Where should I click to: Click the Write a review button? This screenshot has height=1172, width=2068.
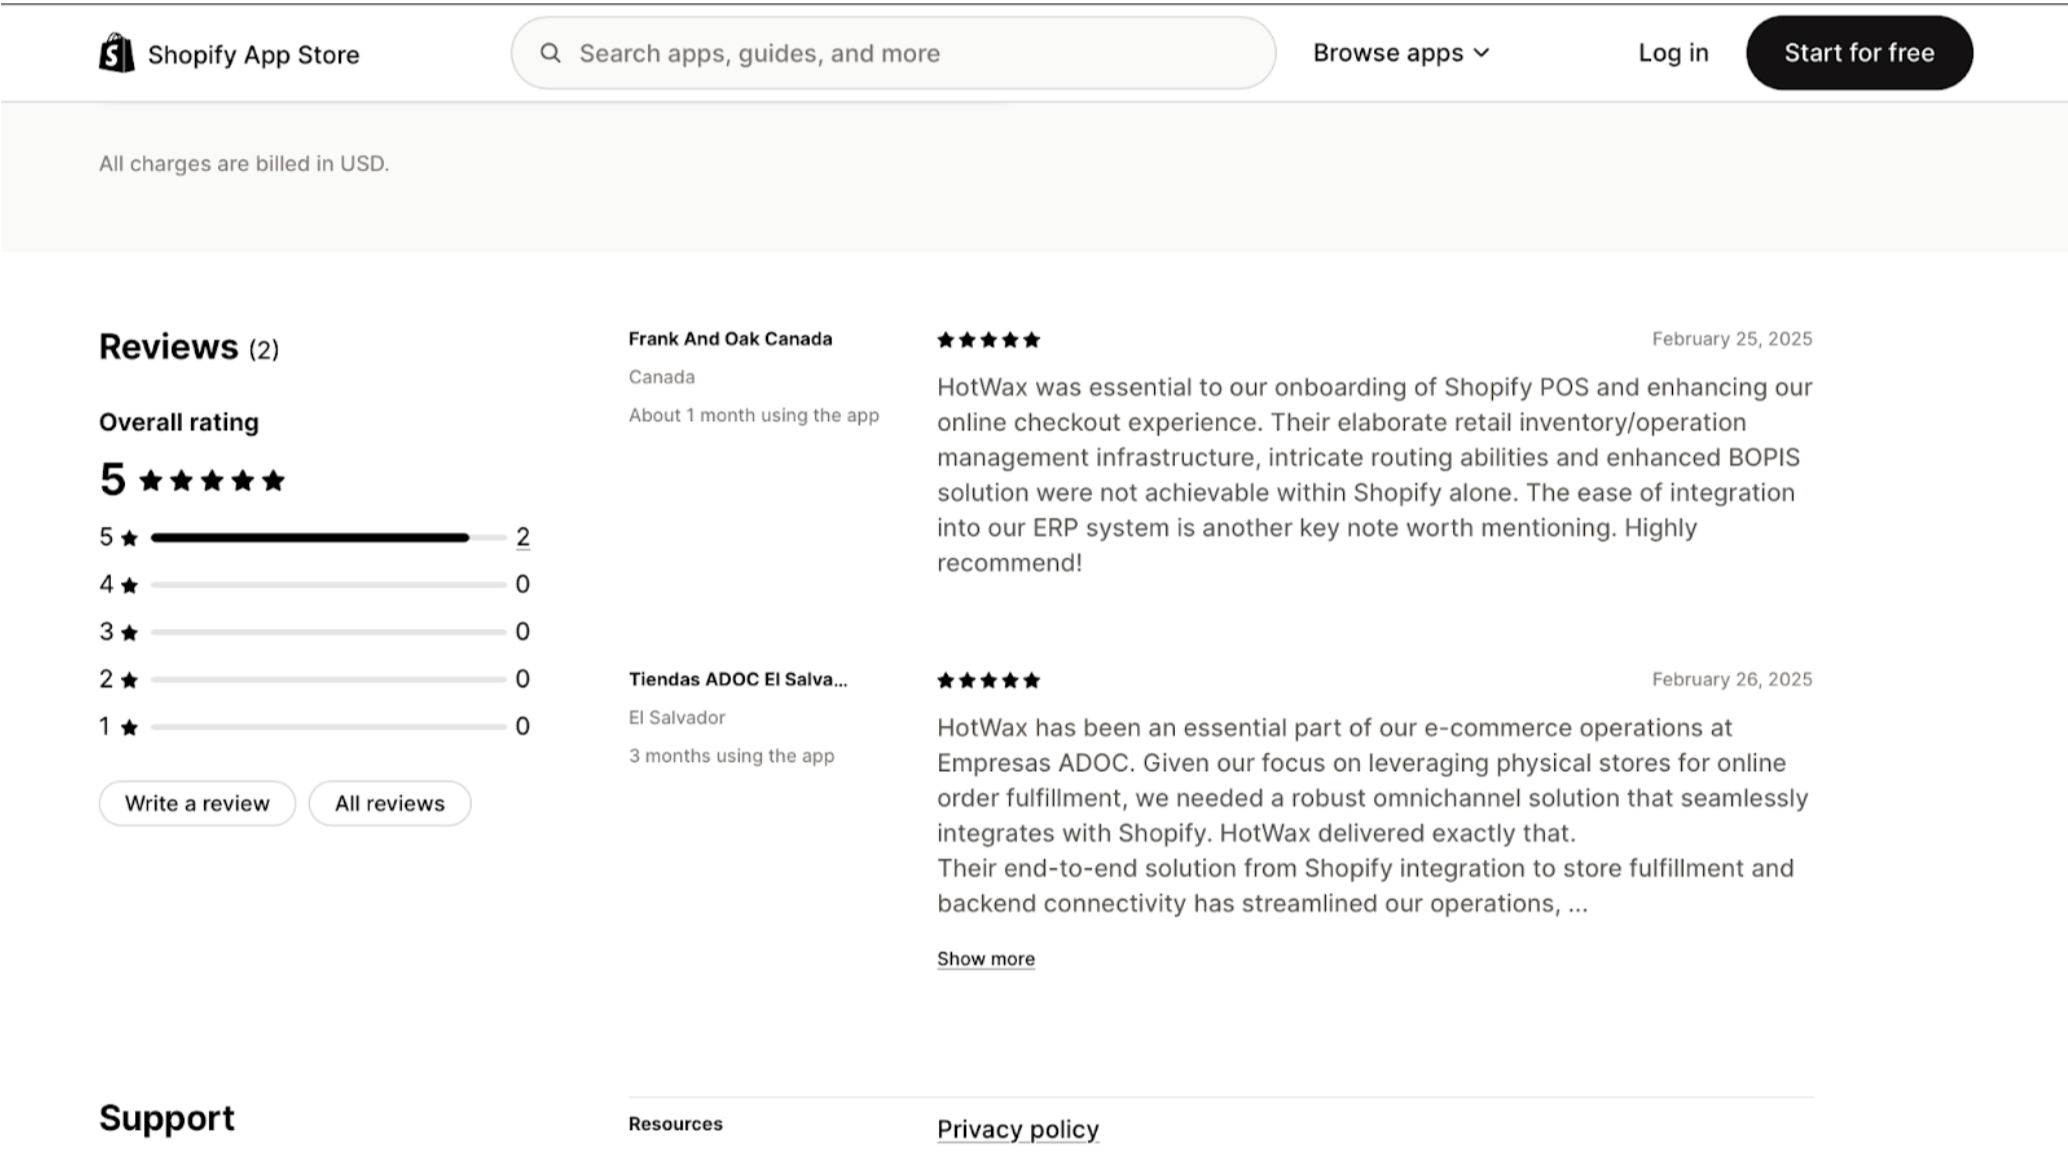(x=197, y=804)
